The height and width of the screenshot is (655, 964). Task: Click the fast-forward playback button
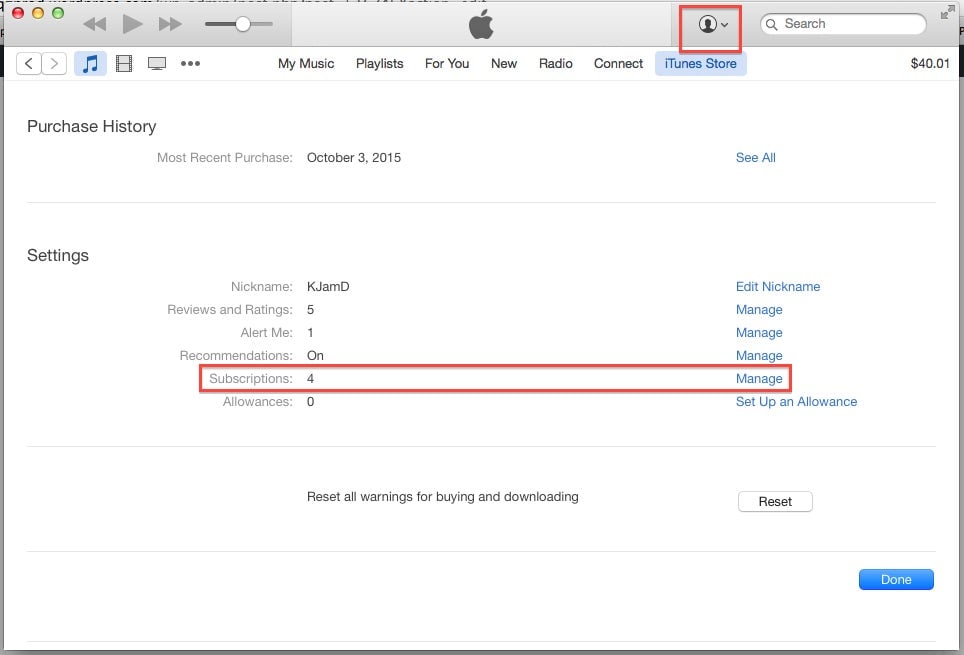tap(170, 24)
